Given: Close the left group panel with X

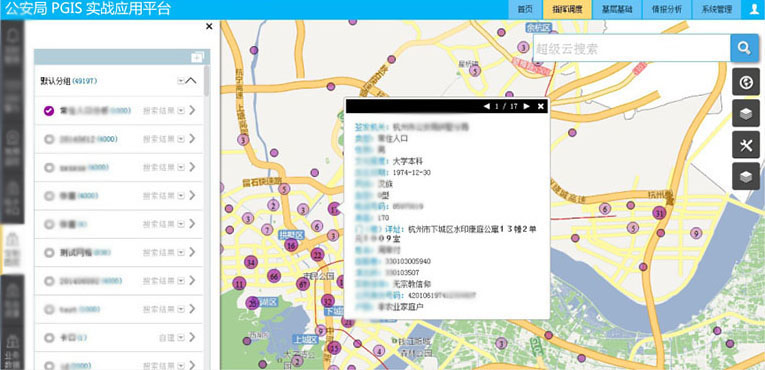Looking at the screenshot, I should click(209, 26).
